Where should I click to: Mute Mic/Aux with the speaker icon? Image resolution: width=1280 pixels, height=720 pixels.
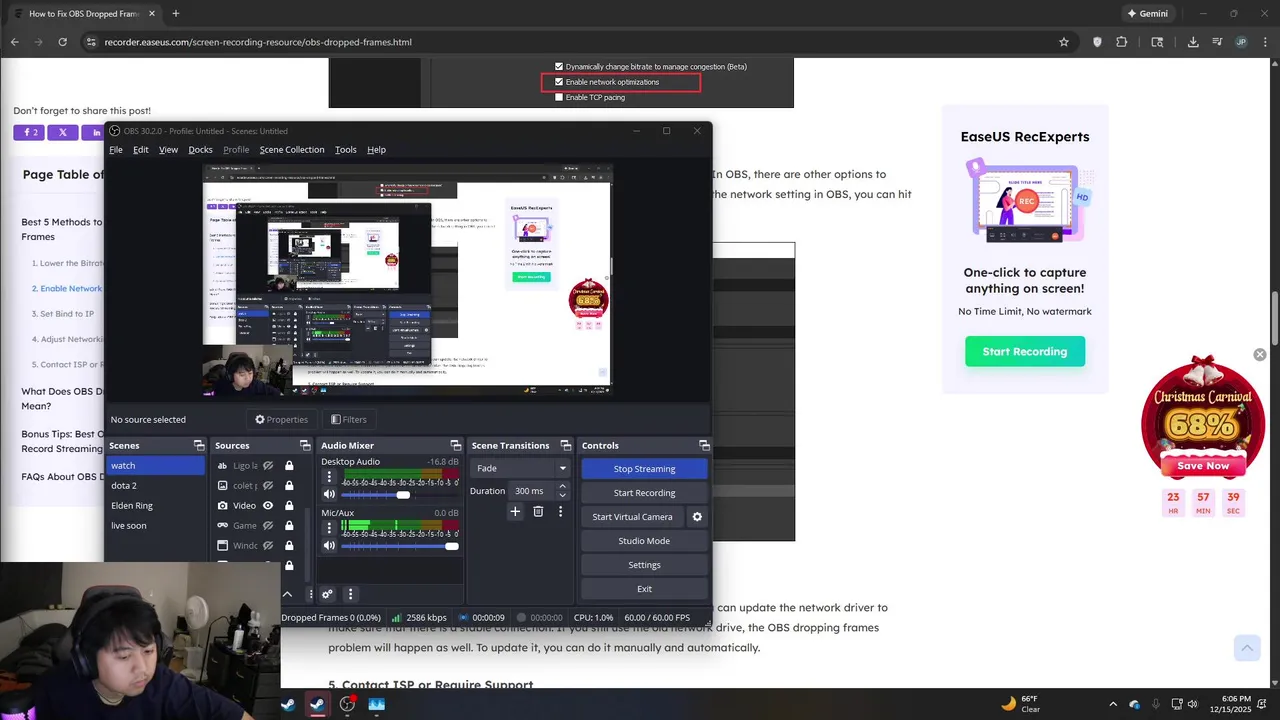point(329,545)
